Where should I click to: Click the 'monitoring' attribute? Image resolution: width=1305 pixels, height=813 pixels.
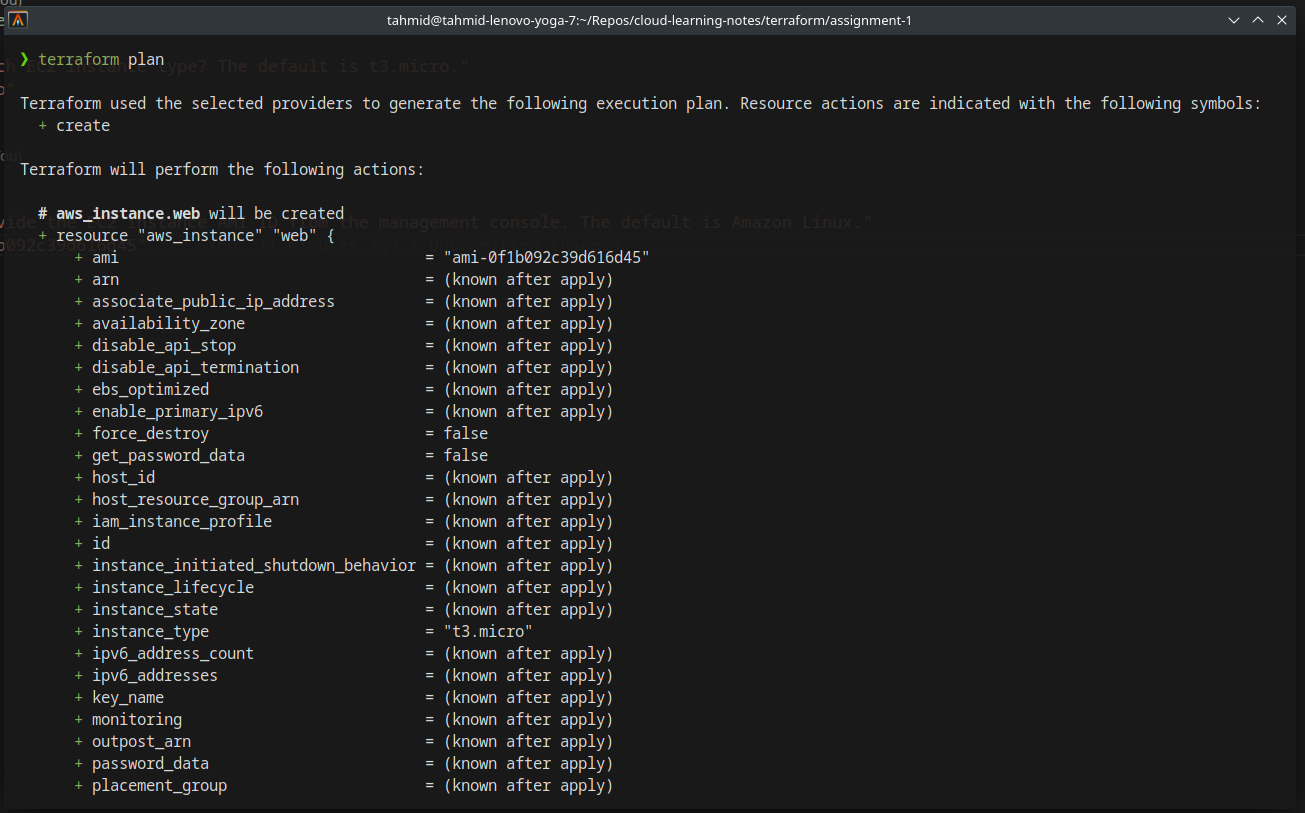coord(137,720)
